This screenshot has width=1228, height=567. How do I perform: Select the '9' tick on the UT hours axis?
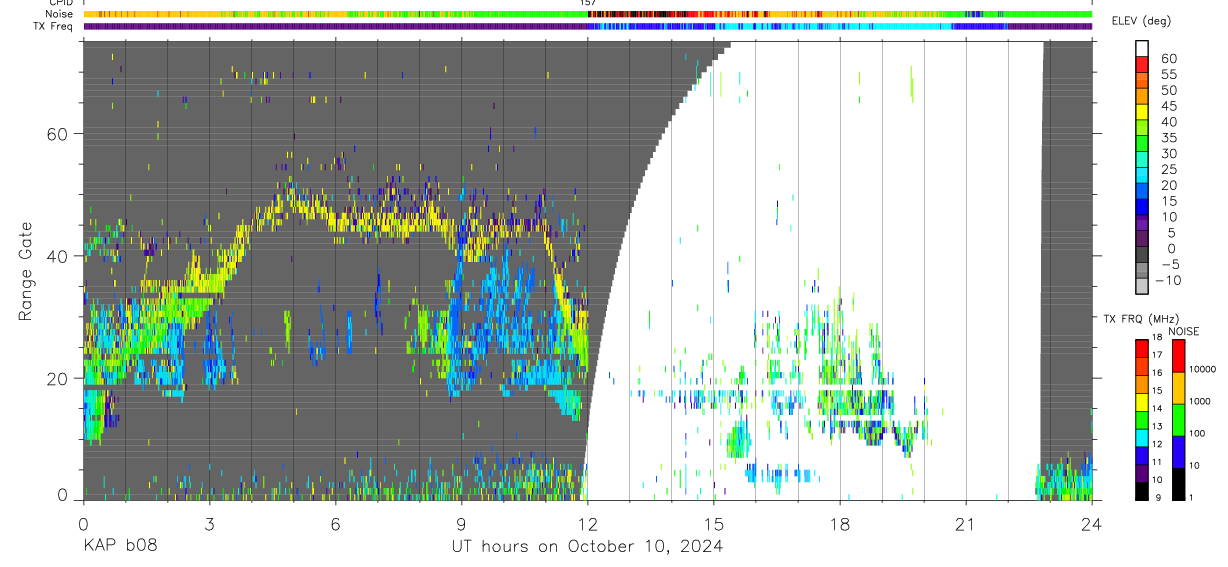click(x=461, y=523)
